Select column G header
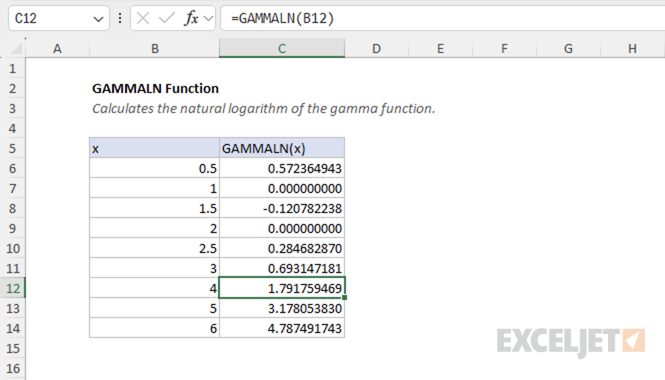 click(x=568, y=48)
